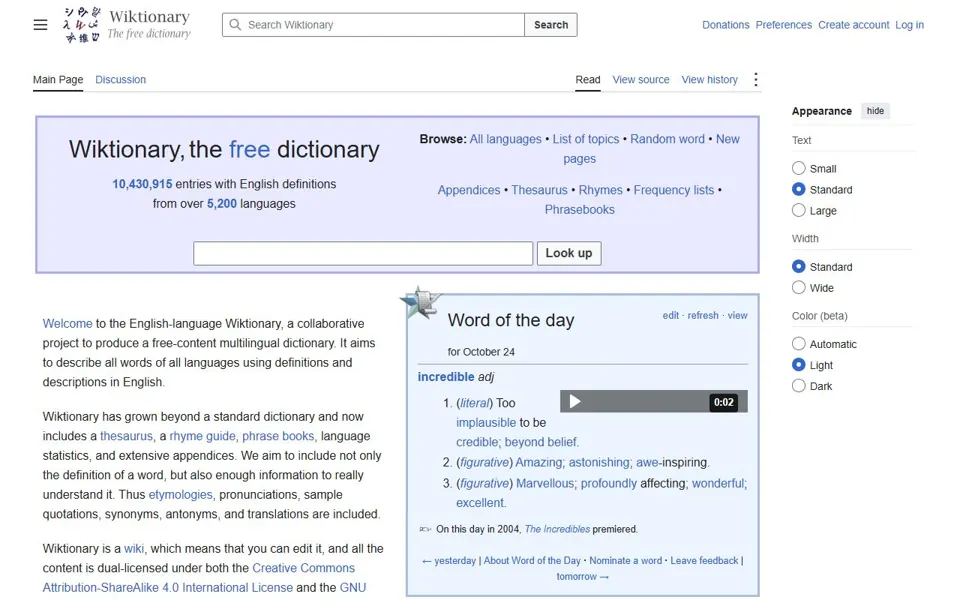Open the three-dot more options menu
The image size is (960, 600).
pos(756,80)
